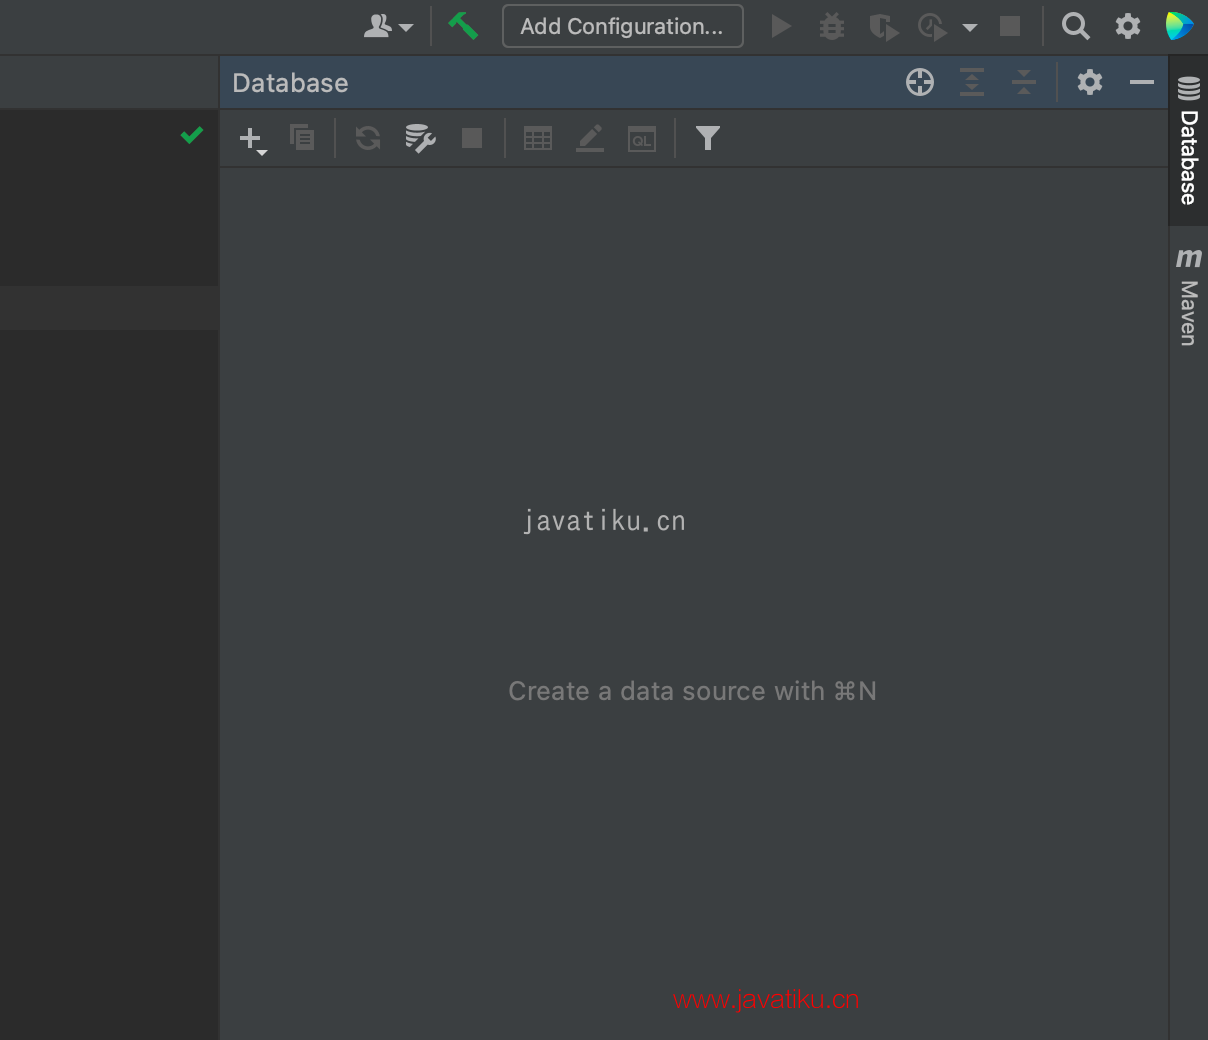
Task: Open the Search Everywhere magnifier
Action: (x=1075, y=26)
